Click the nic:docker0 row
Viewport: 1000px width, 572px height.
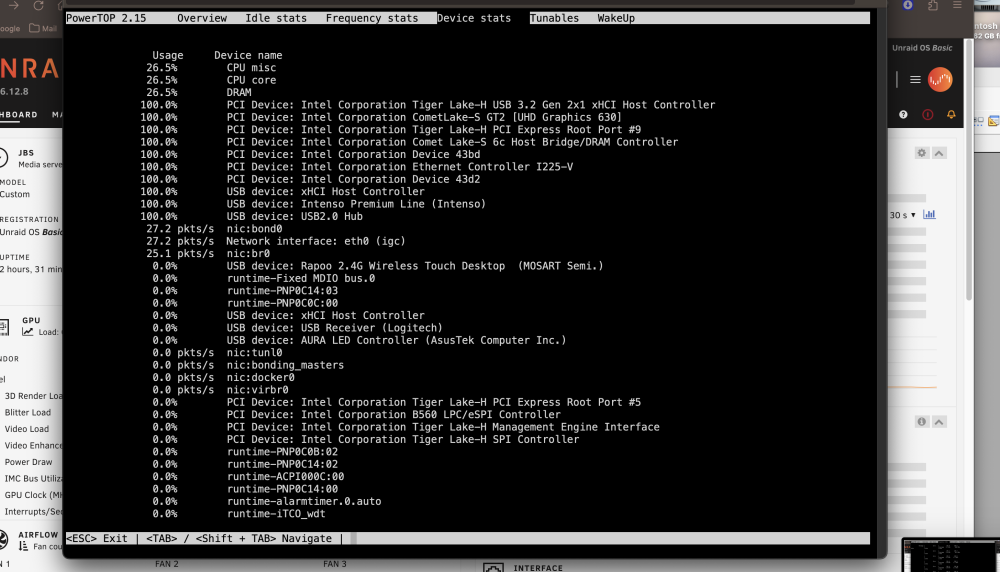(x=223, y=378)
